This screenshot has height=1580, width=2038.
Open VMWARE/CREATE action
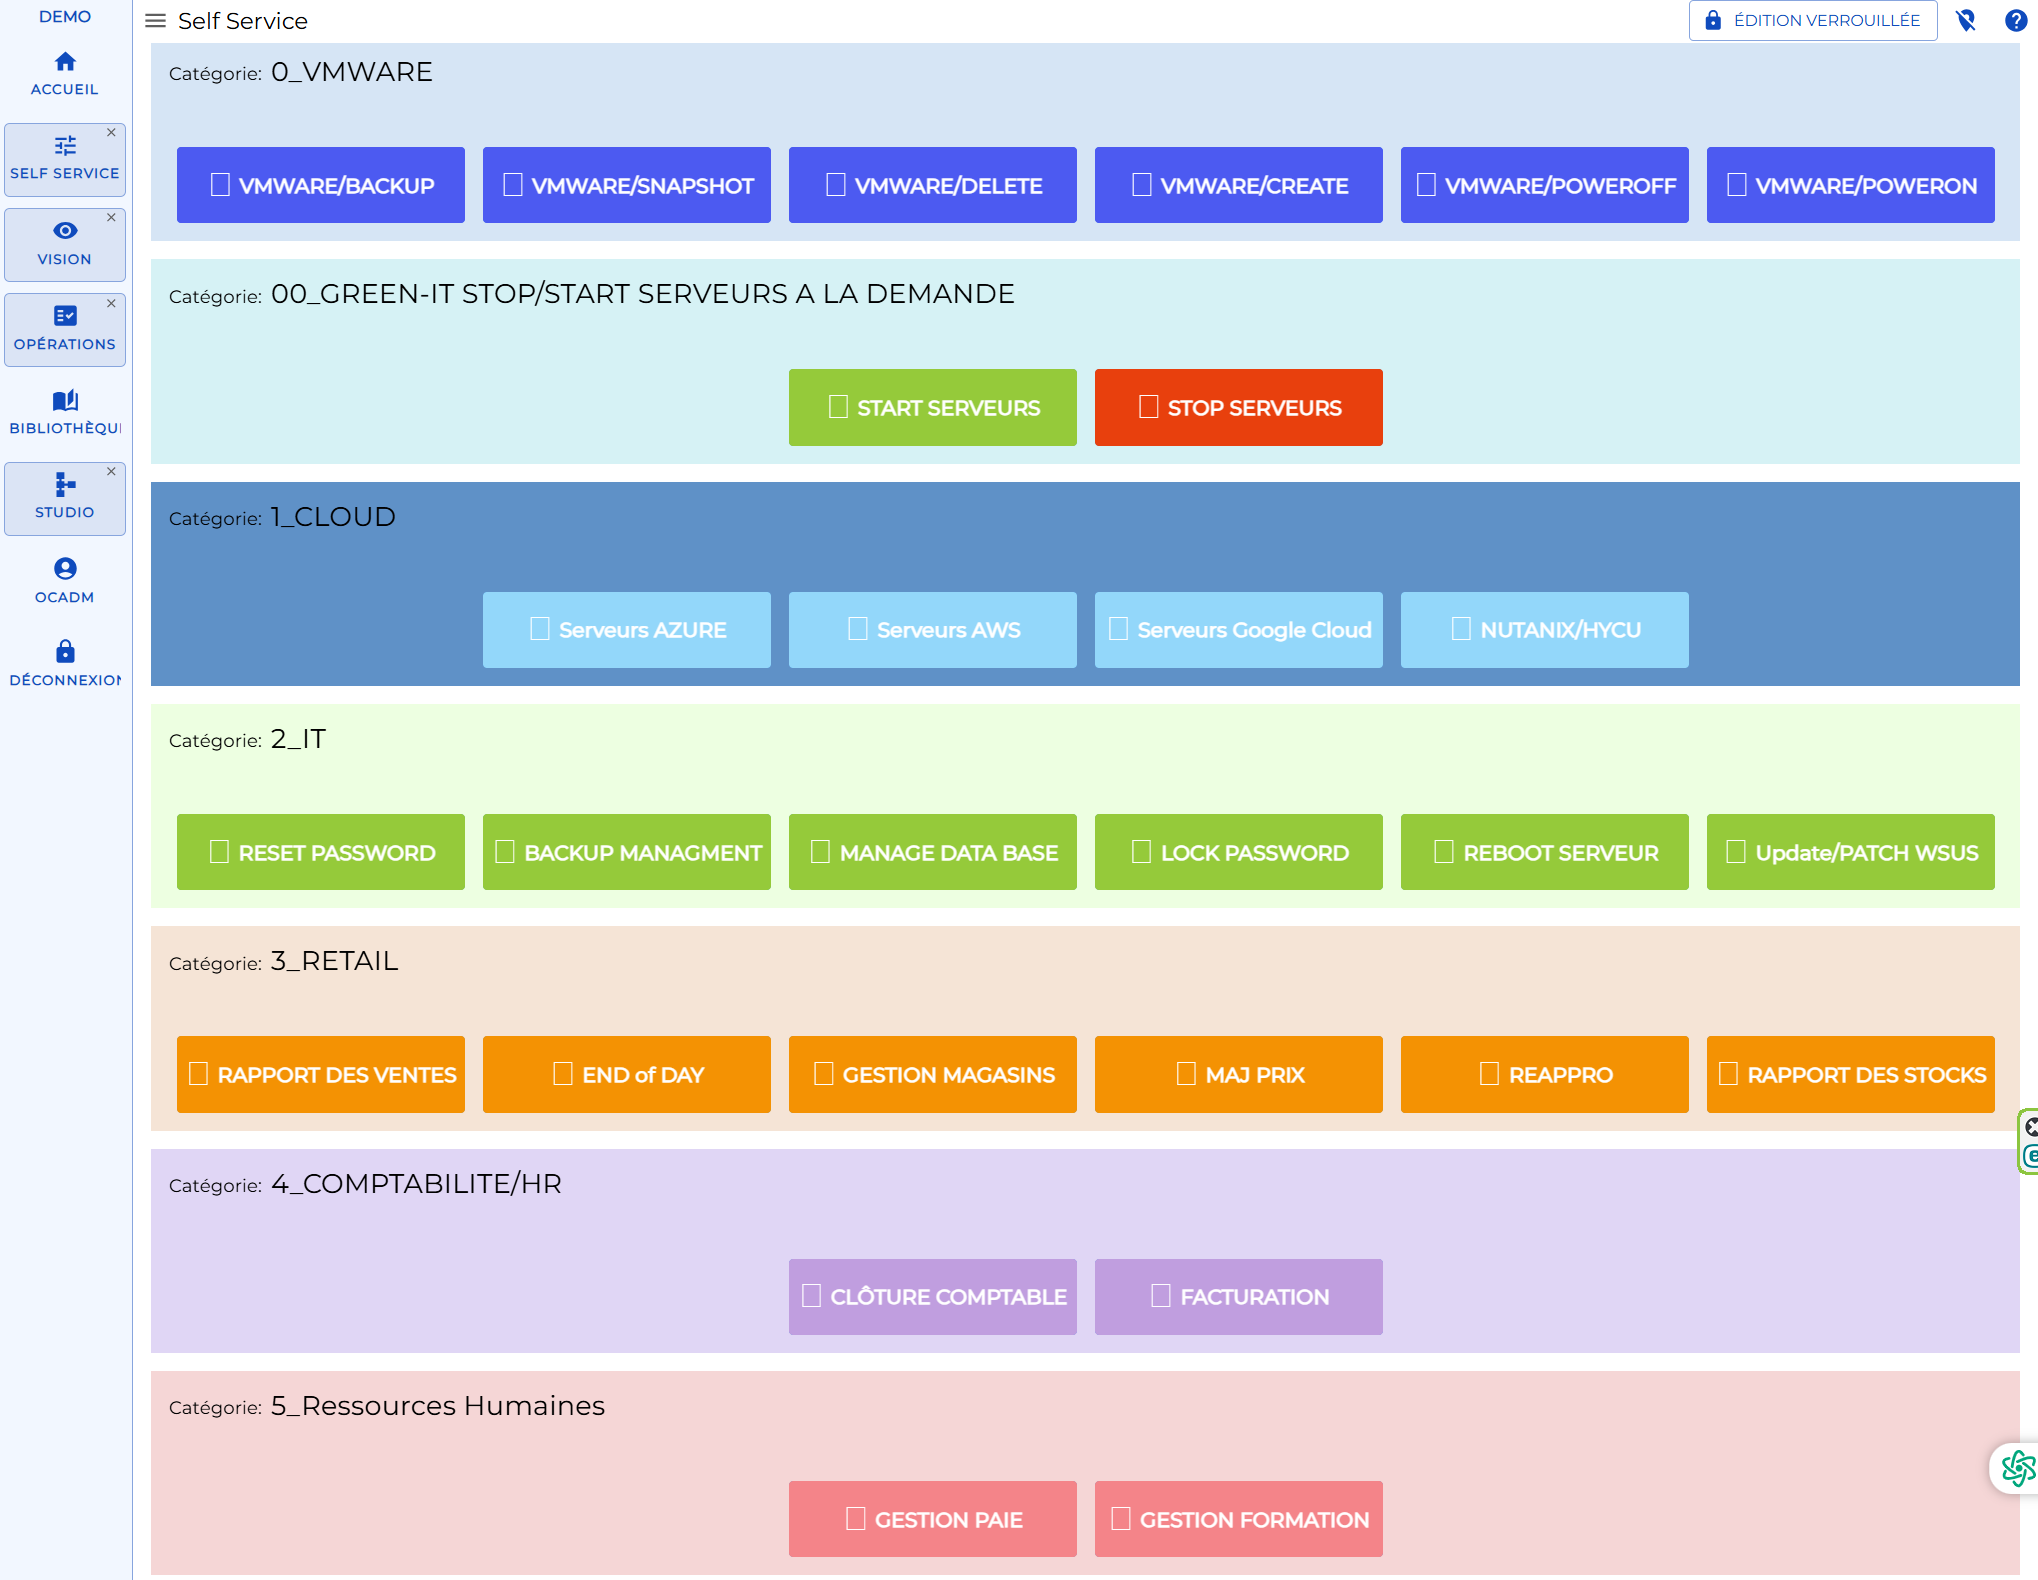point(1239,185)
